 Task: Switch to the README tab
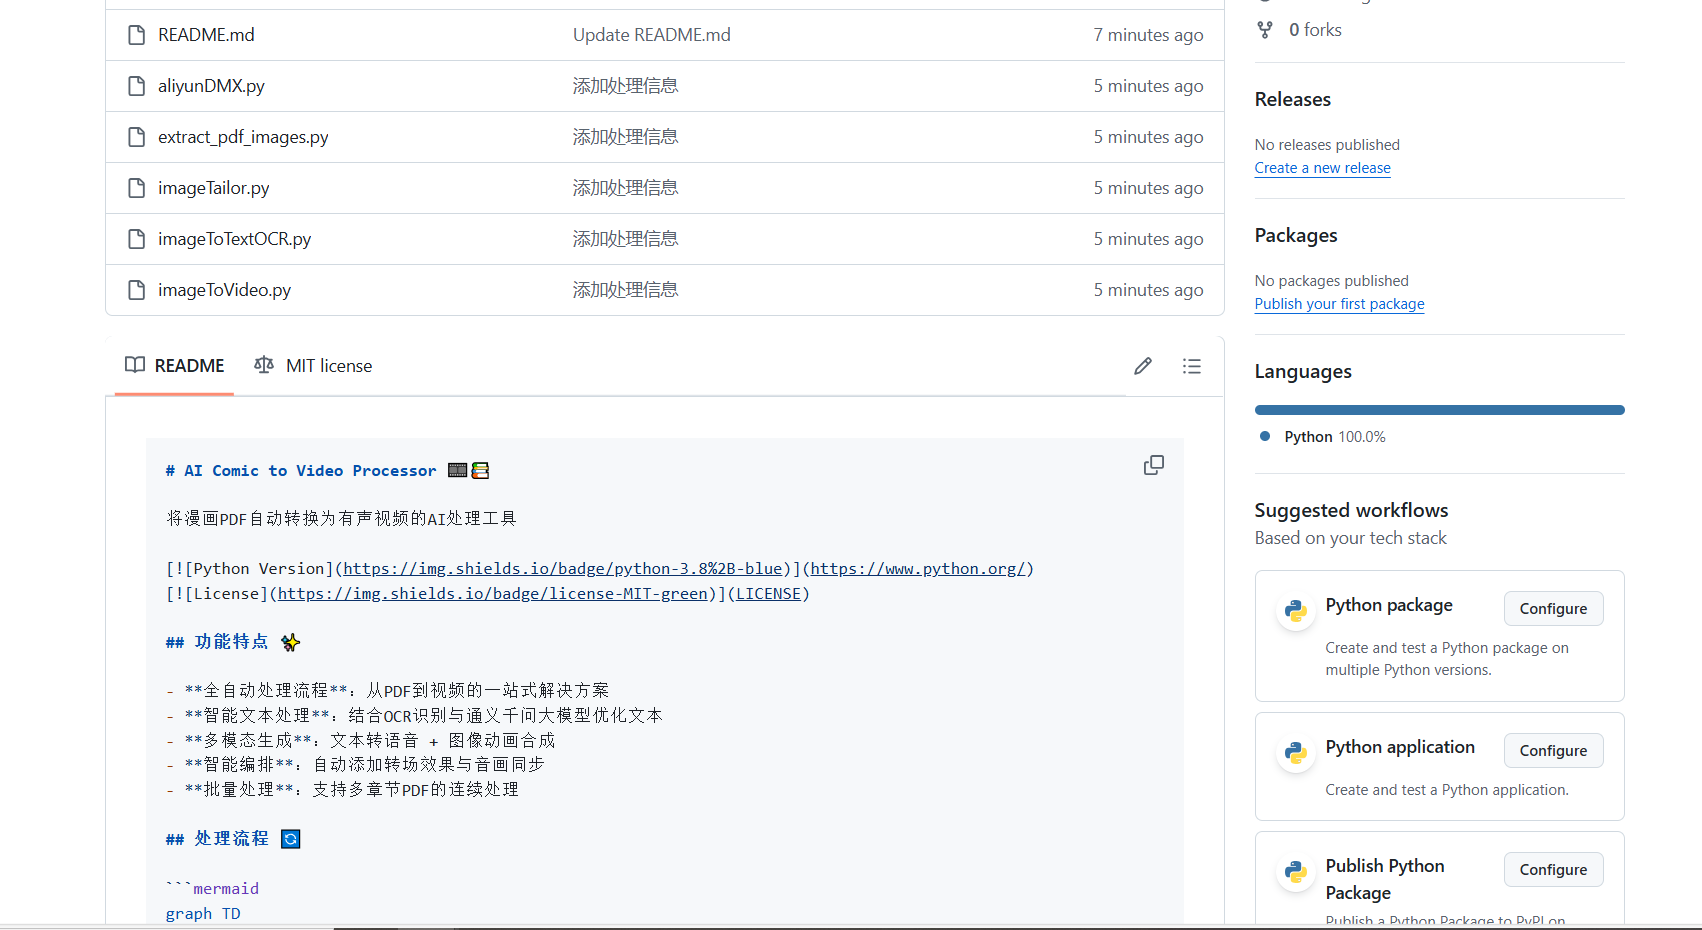click(175, 366)
